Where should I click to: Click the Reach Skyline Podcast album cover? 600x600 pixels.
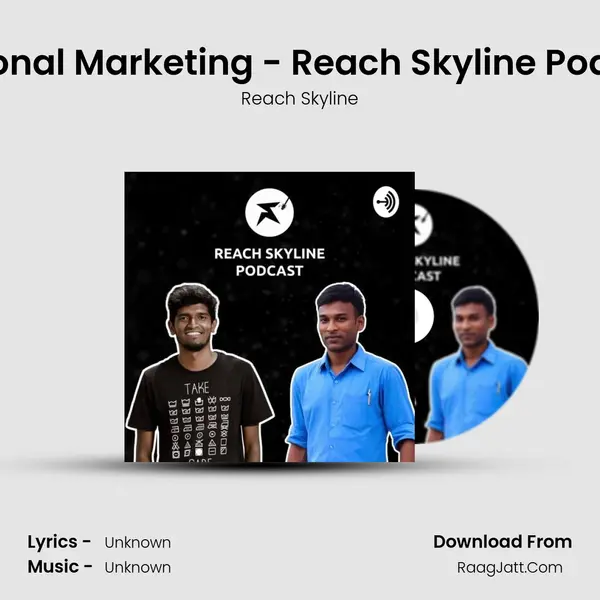pos(269,317)
